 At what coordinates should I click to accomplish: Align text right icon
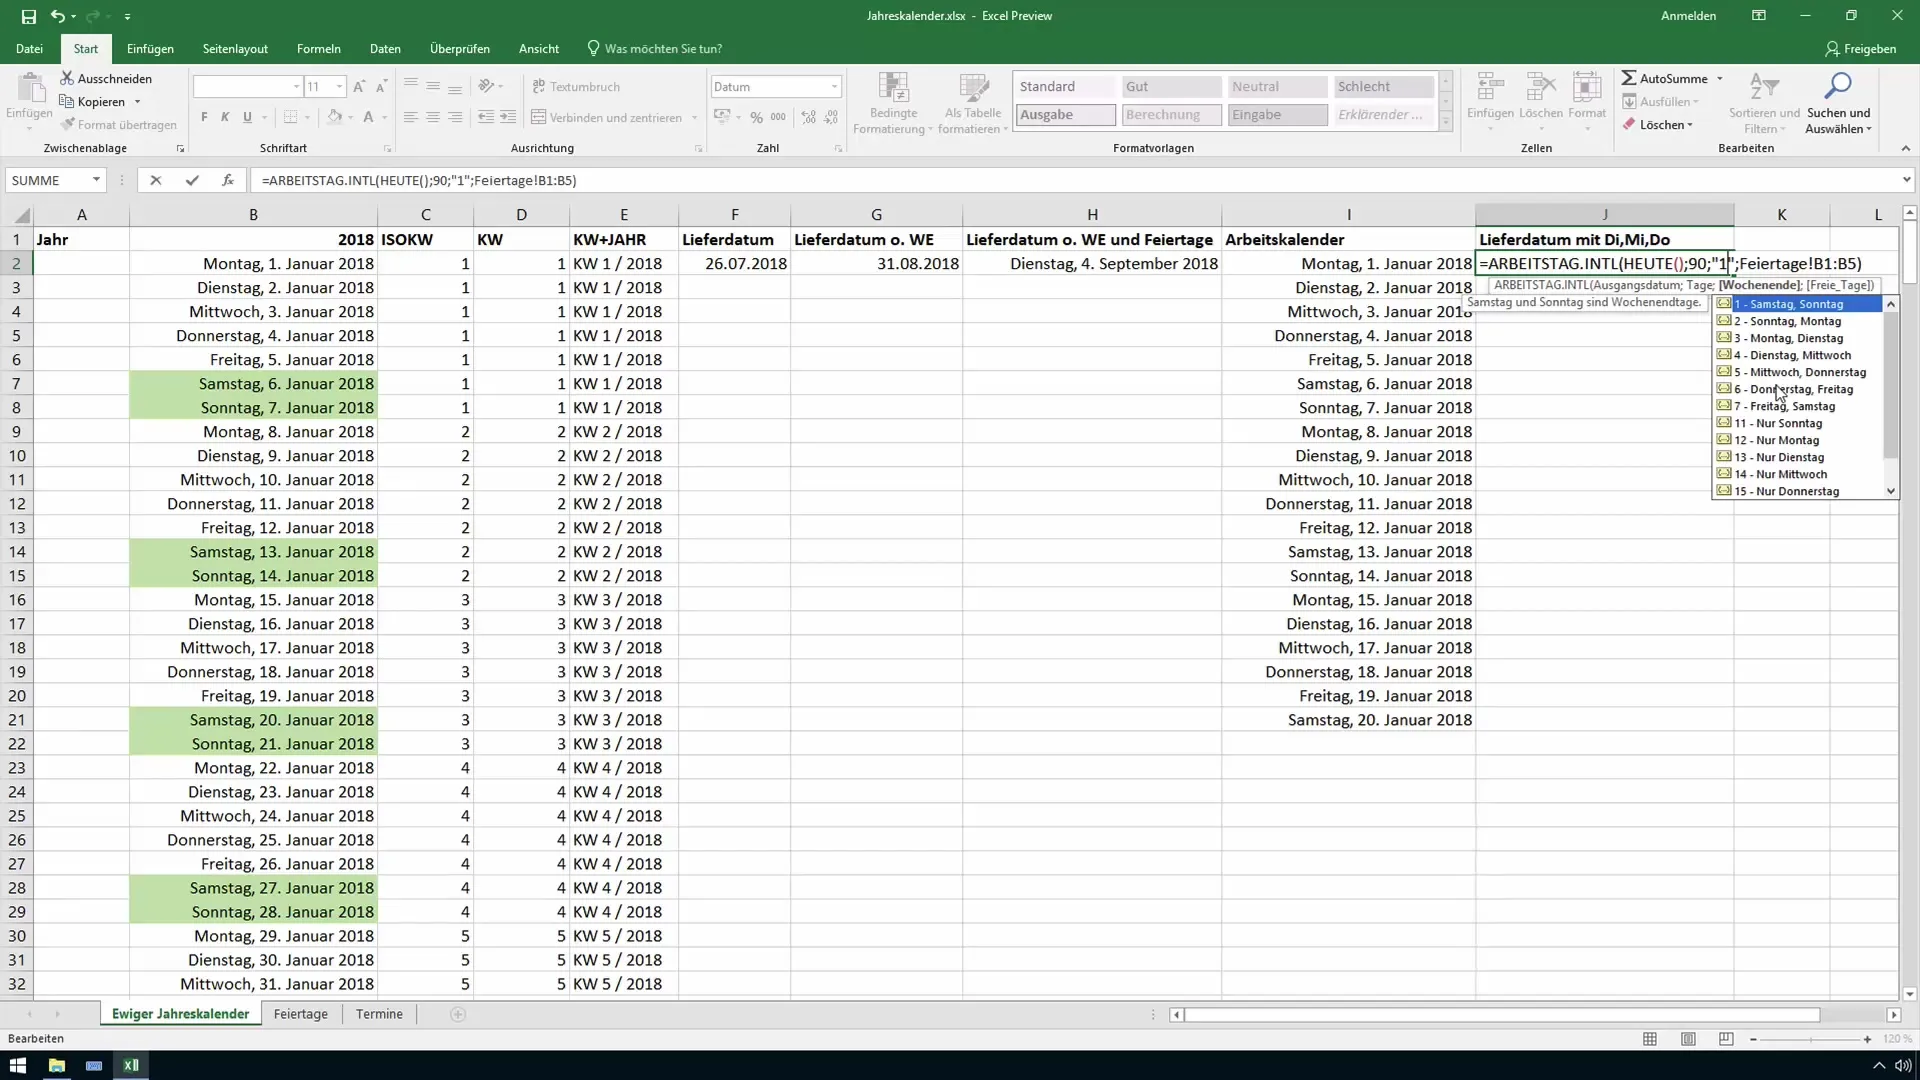tap(455, 117)
